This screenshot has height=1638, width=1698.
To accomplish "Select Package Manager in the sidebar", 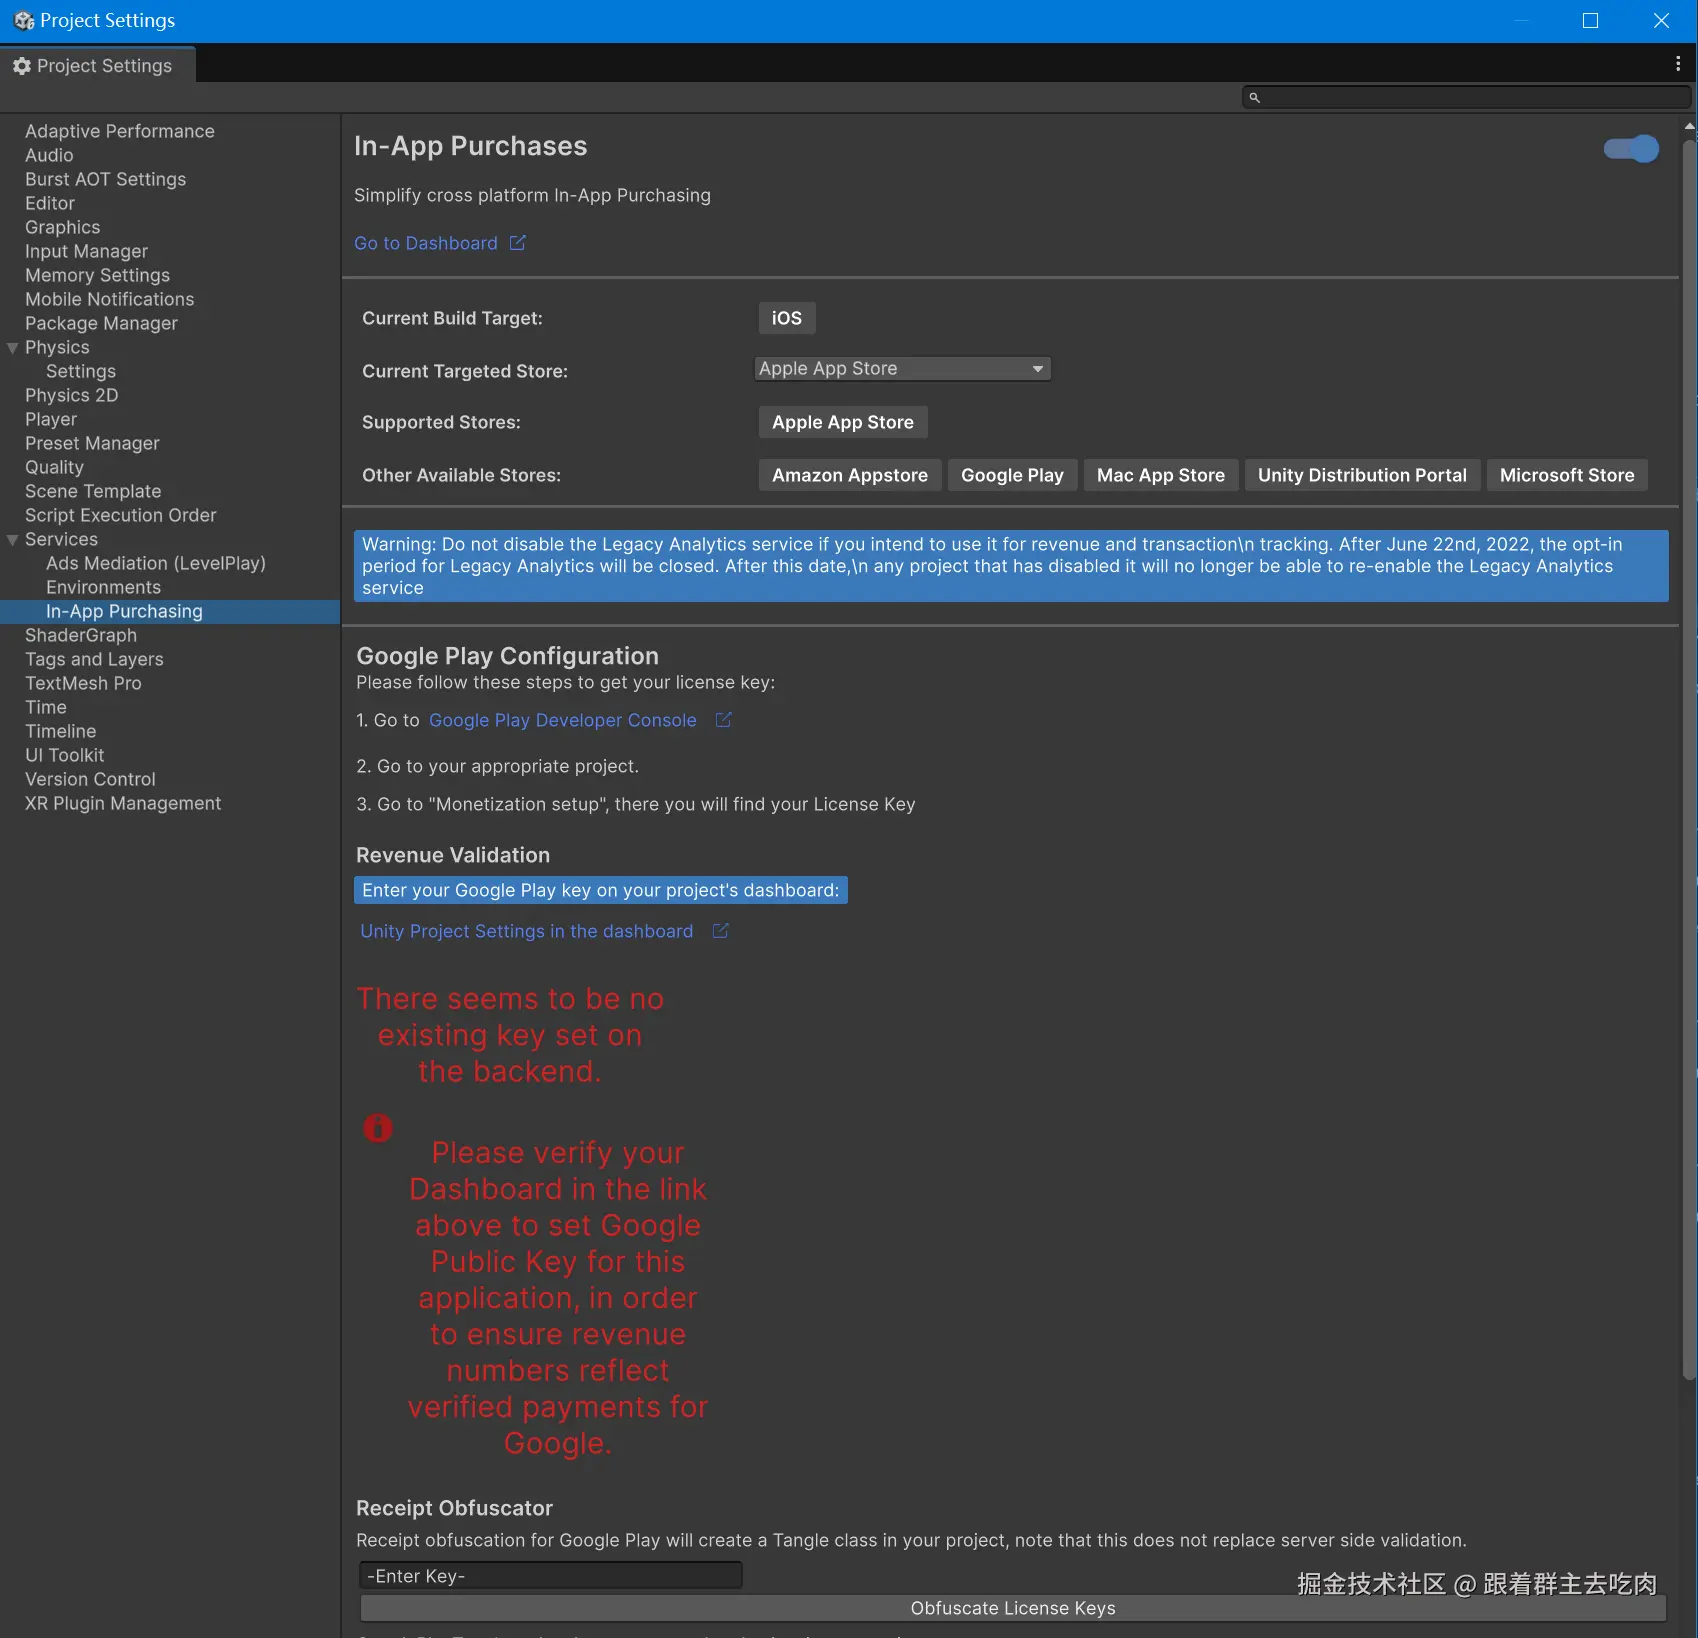I will tap(102, 323).
